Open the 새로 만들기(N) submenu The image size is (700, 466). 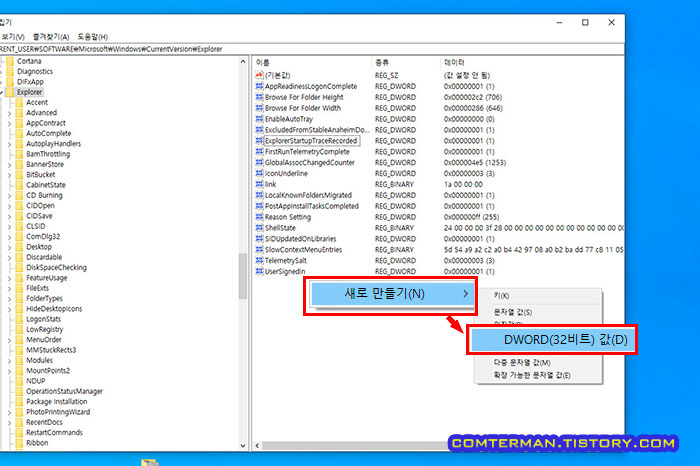point(391,294)
